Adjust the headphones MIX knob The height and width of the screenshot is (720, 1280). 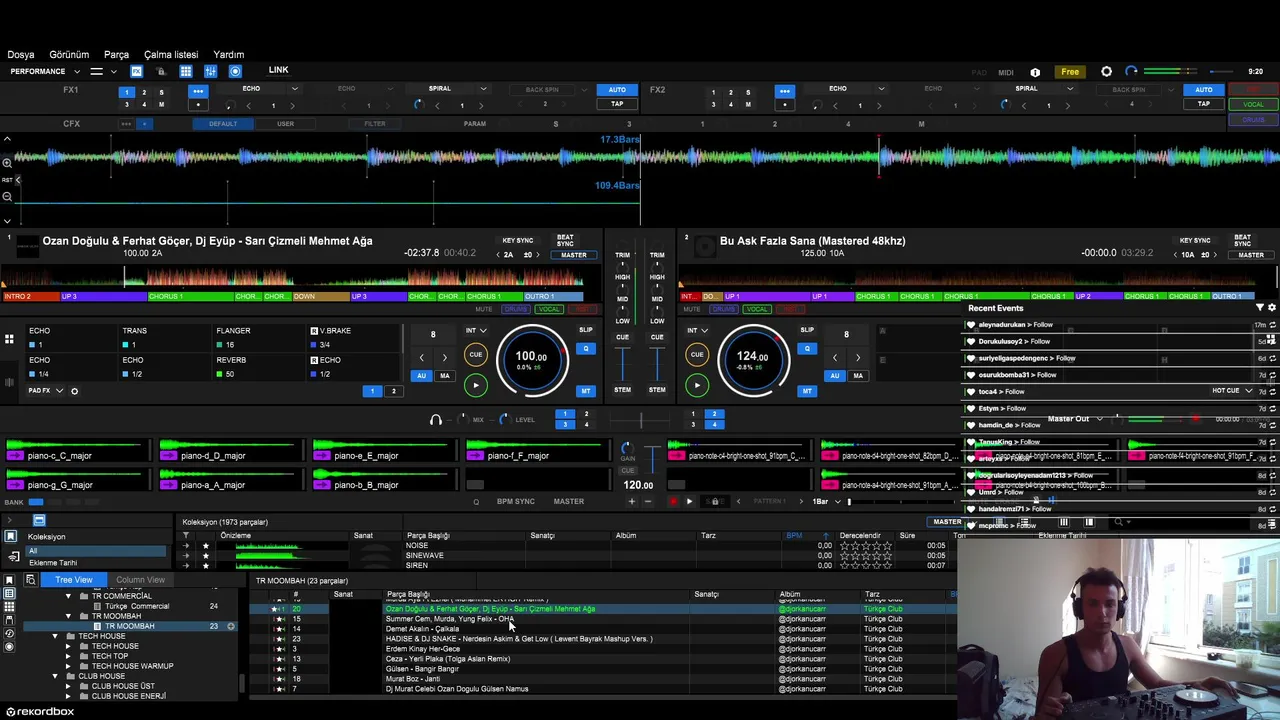463,420
